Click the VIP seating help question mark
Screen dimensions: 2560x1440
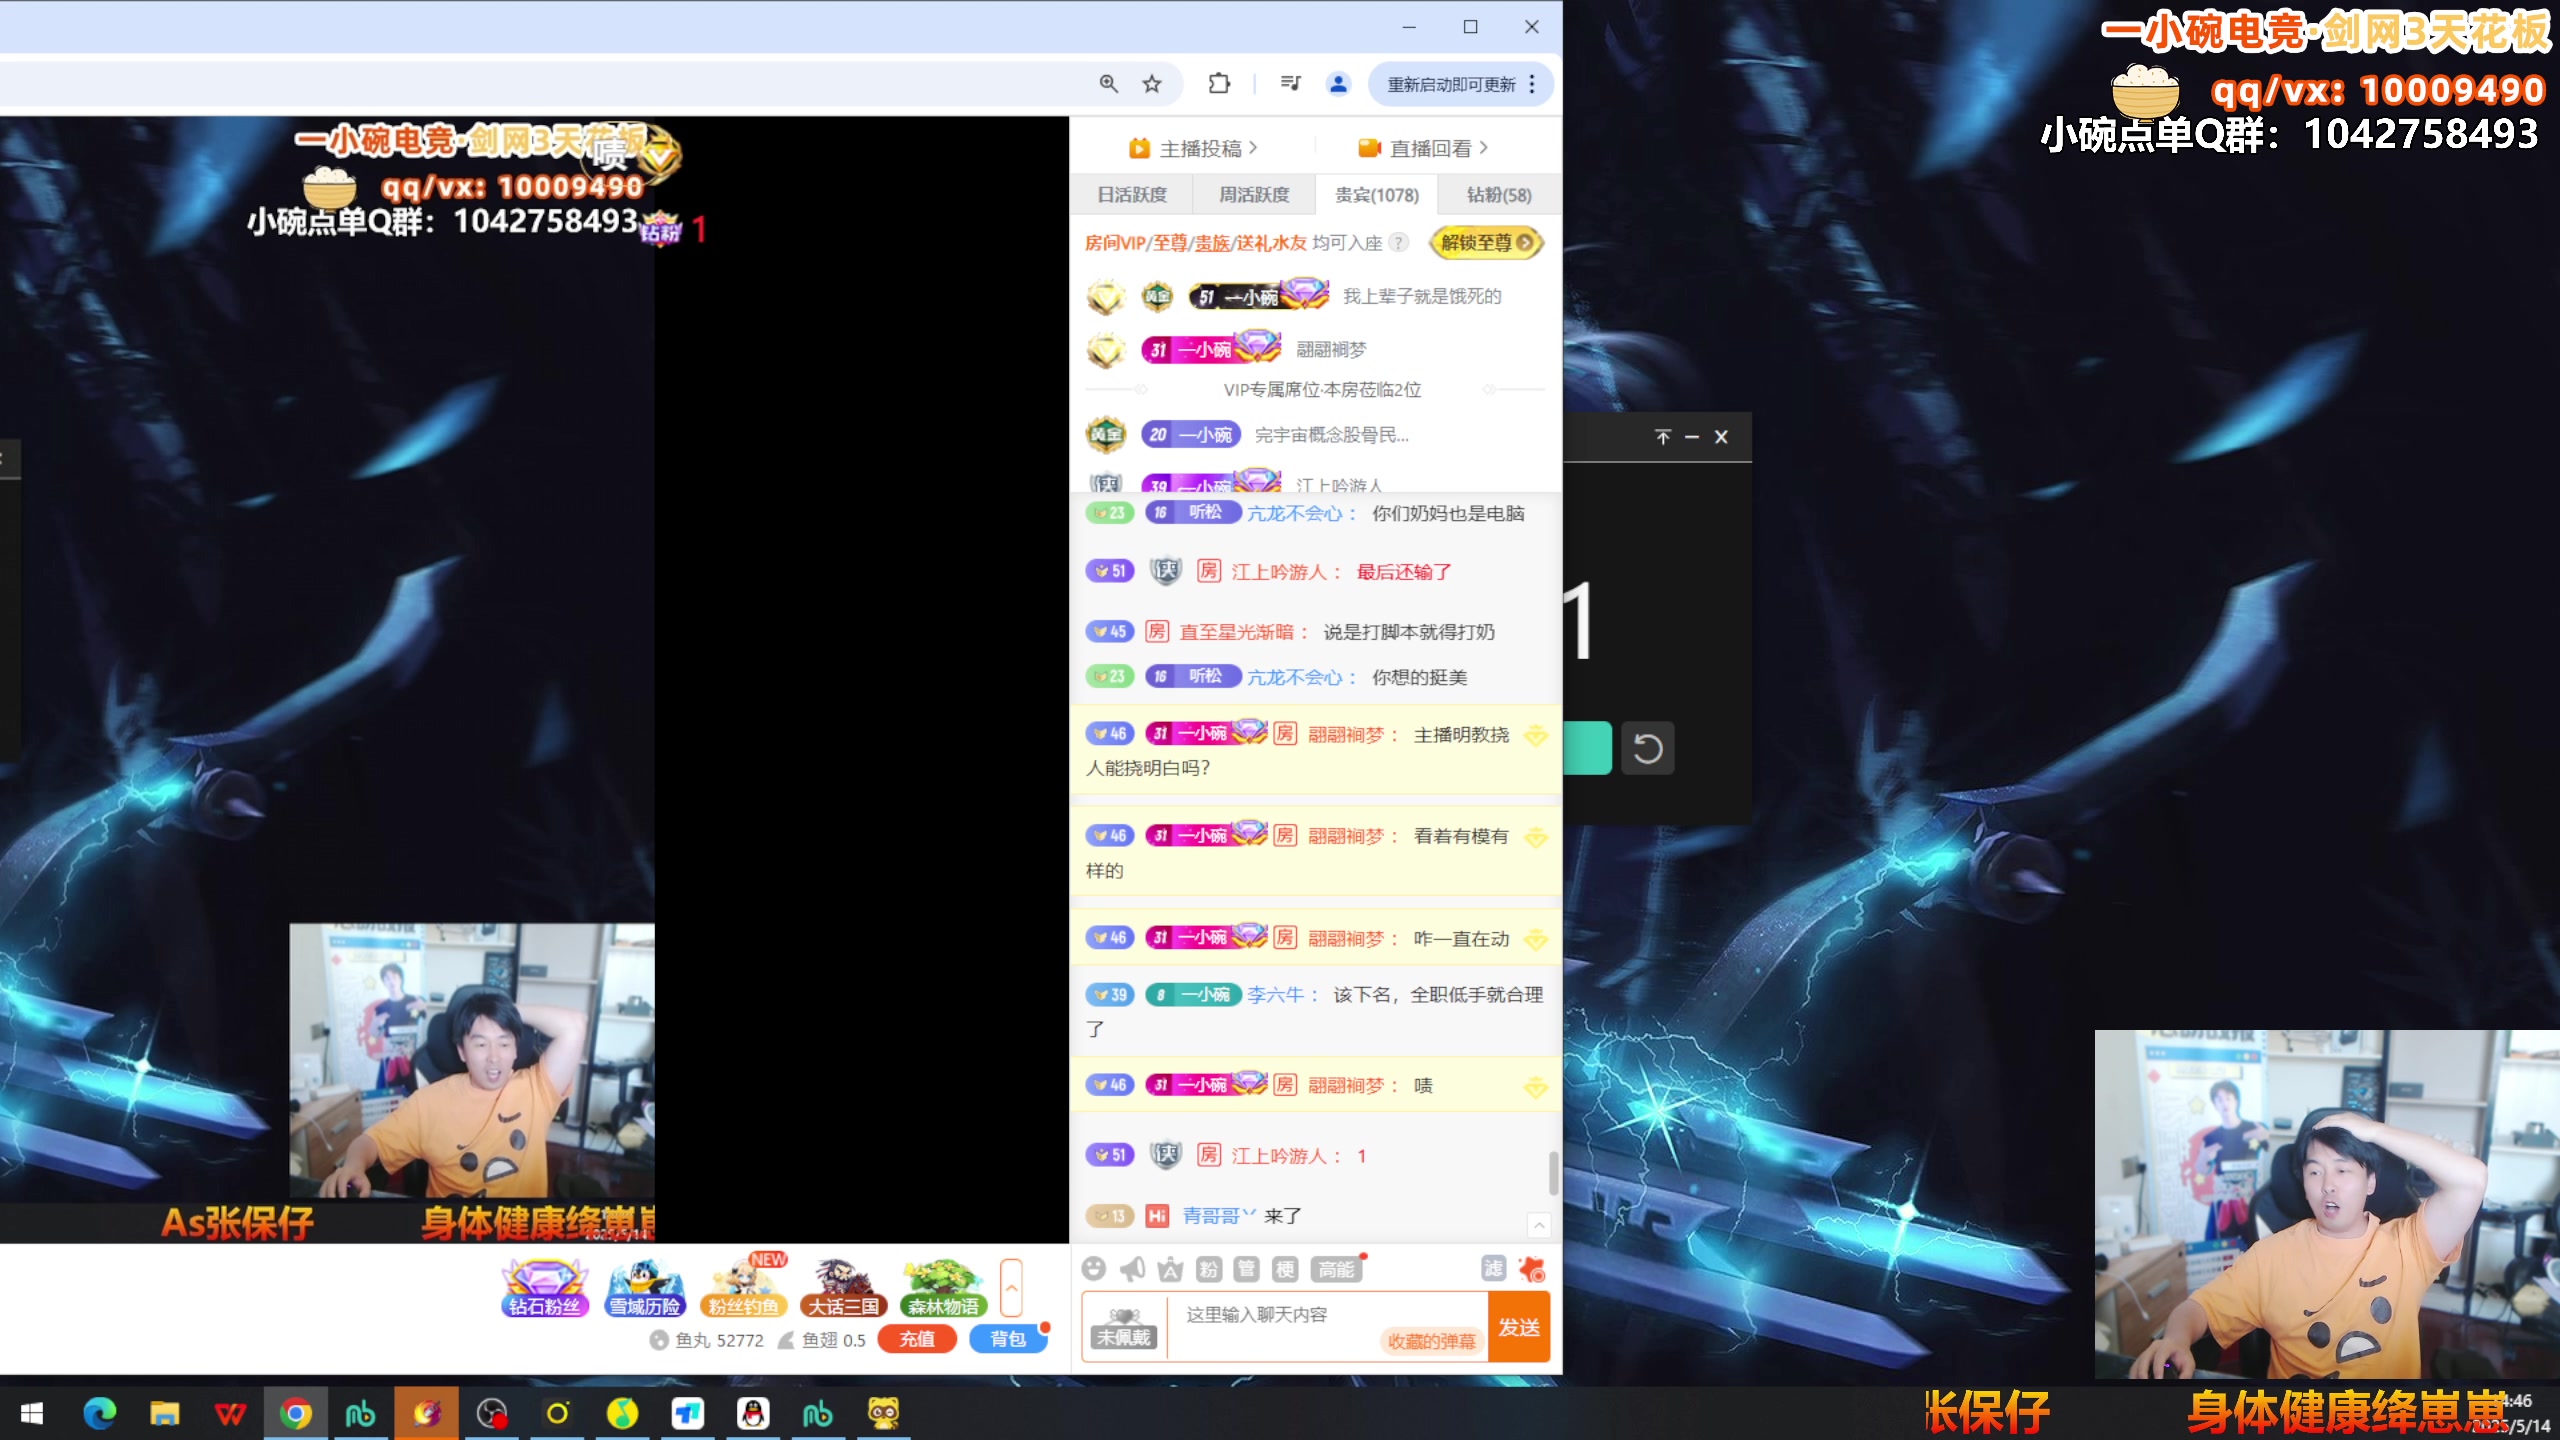1400,242
